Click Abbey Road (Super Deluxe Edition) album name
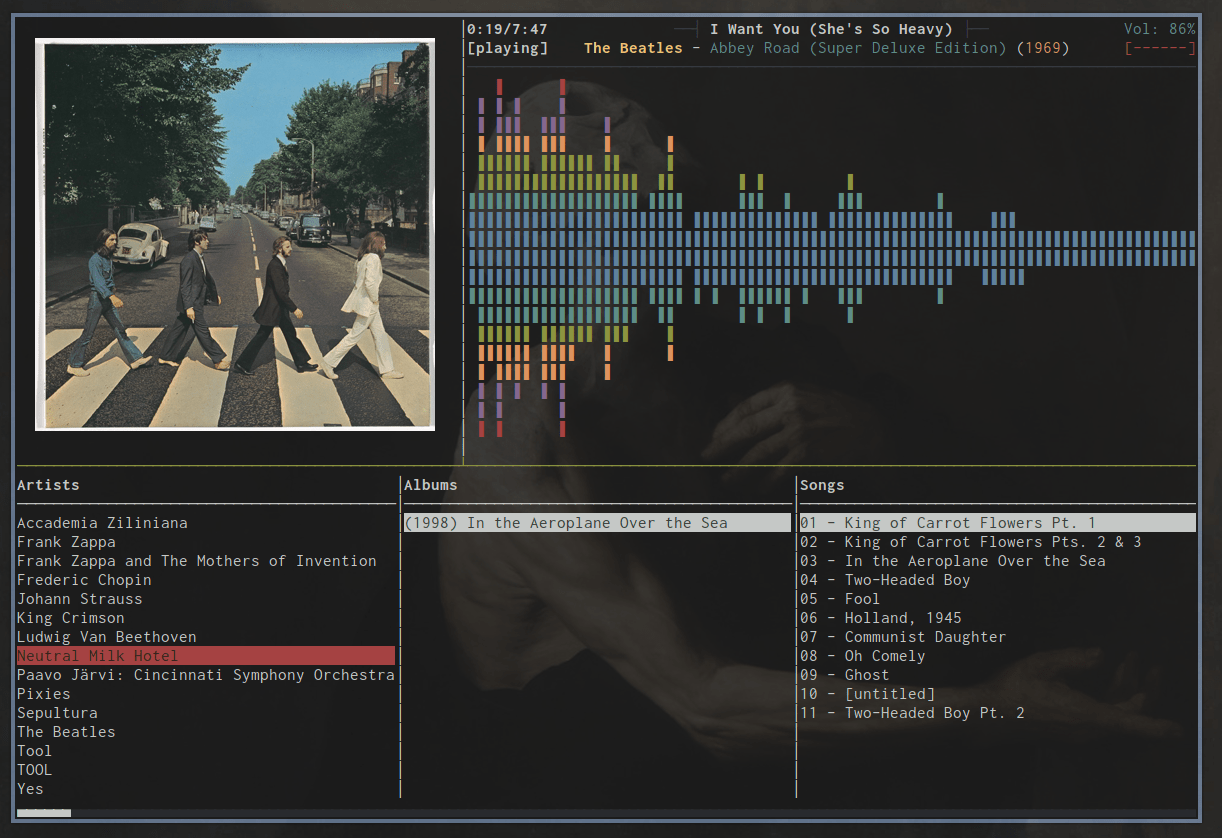Viewport: 1222px width, 838px height. (858, 48)
